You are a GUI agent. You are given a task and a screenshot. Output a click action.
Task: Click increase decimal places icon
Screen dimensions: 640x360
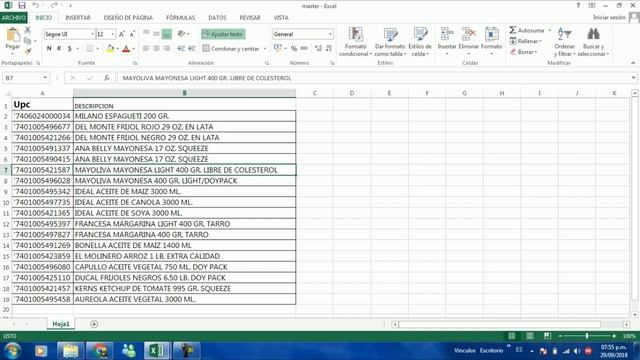click(x=318, y=49)
